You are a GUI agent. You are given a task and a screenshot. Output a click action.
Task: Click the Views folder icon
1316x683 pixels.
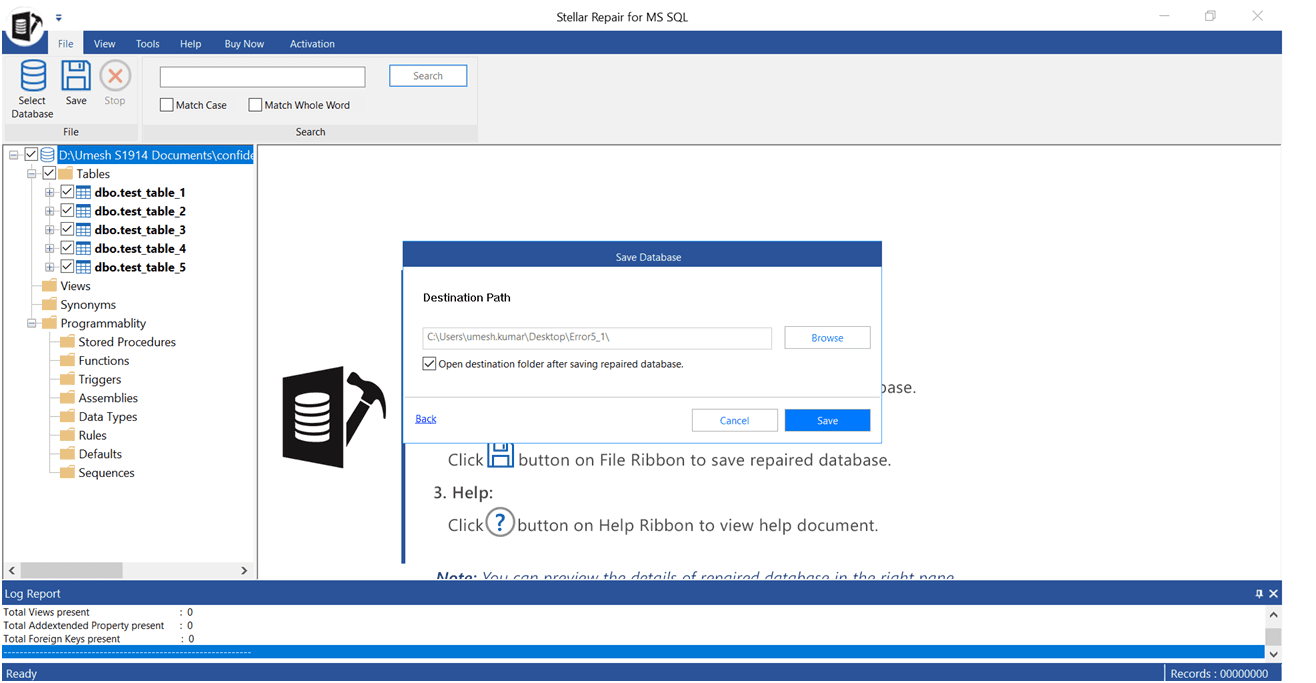pyautogui.click(x=49, y=286)
